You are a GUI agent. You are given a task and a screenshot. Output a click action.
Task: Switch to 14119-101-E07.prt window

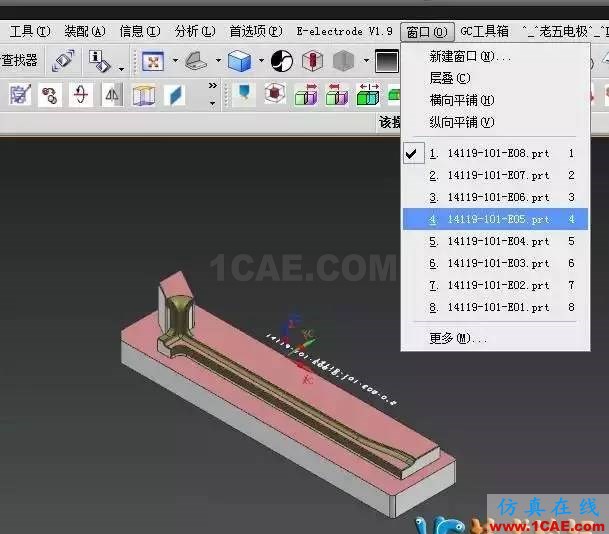[x=495, y=176]
